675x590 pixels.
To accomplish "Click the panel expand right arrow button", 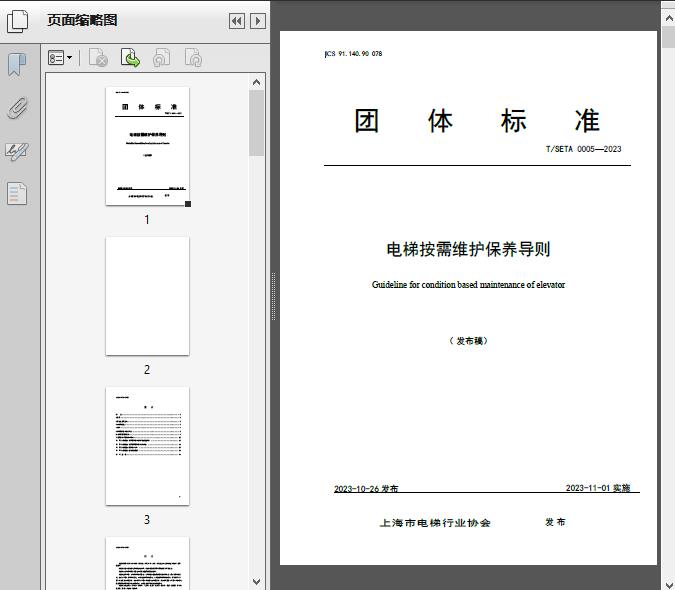I will 258,21.
